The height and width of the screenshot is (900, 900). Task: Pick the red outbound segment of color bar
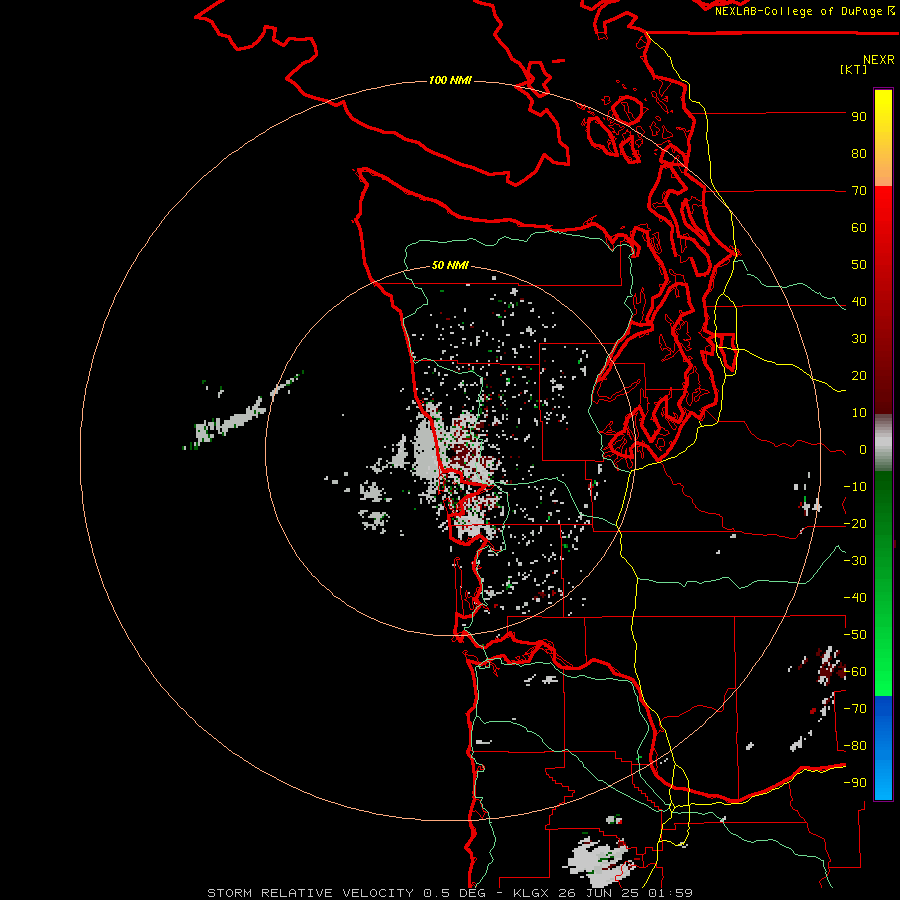click(883, 300)
